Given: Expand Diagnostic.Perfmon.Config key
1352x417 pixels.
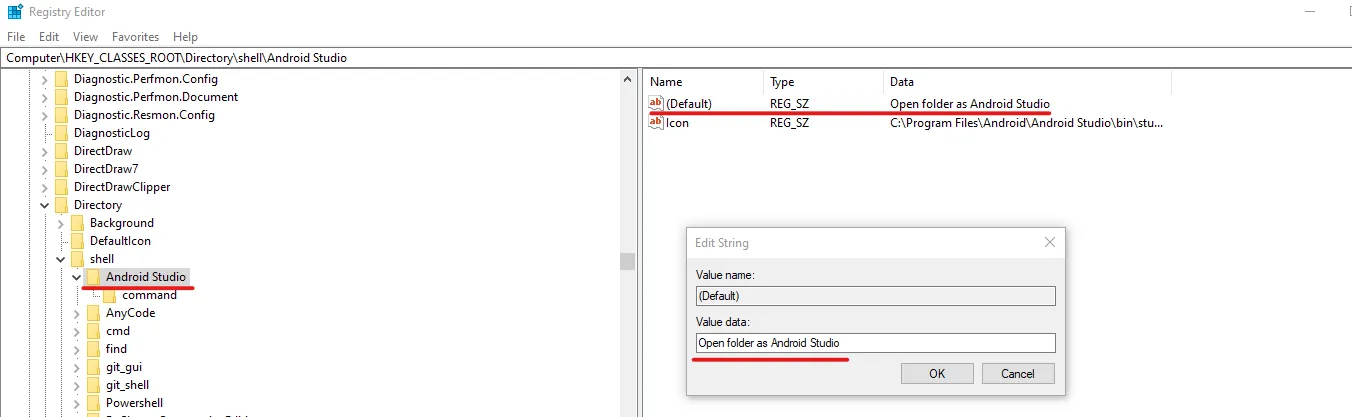Looking at the screenshot, I should click(x=44, y=79).
